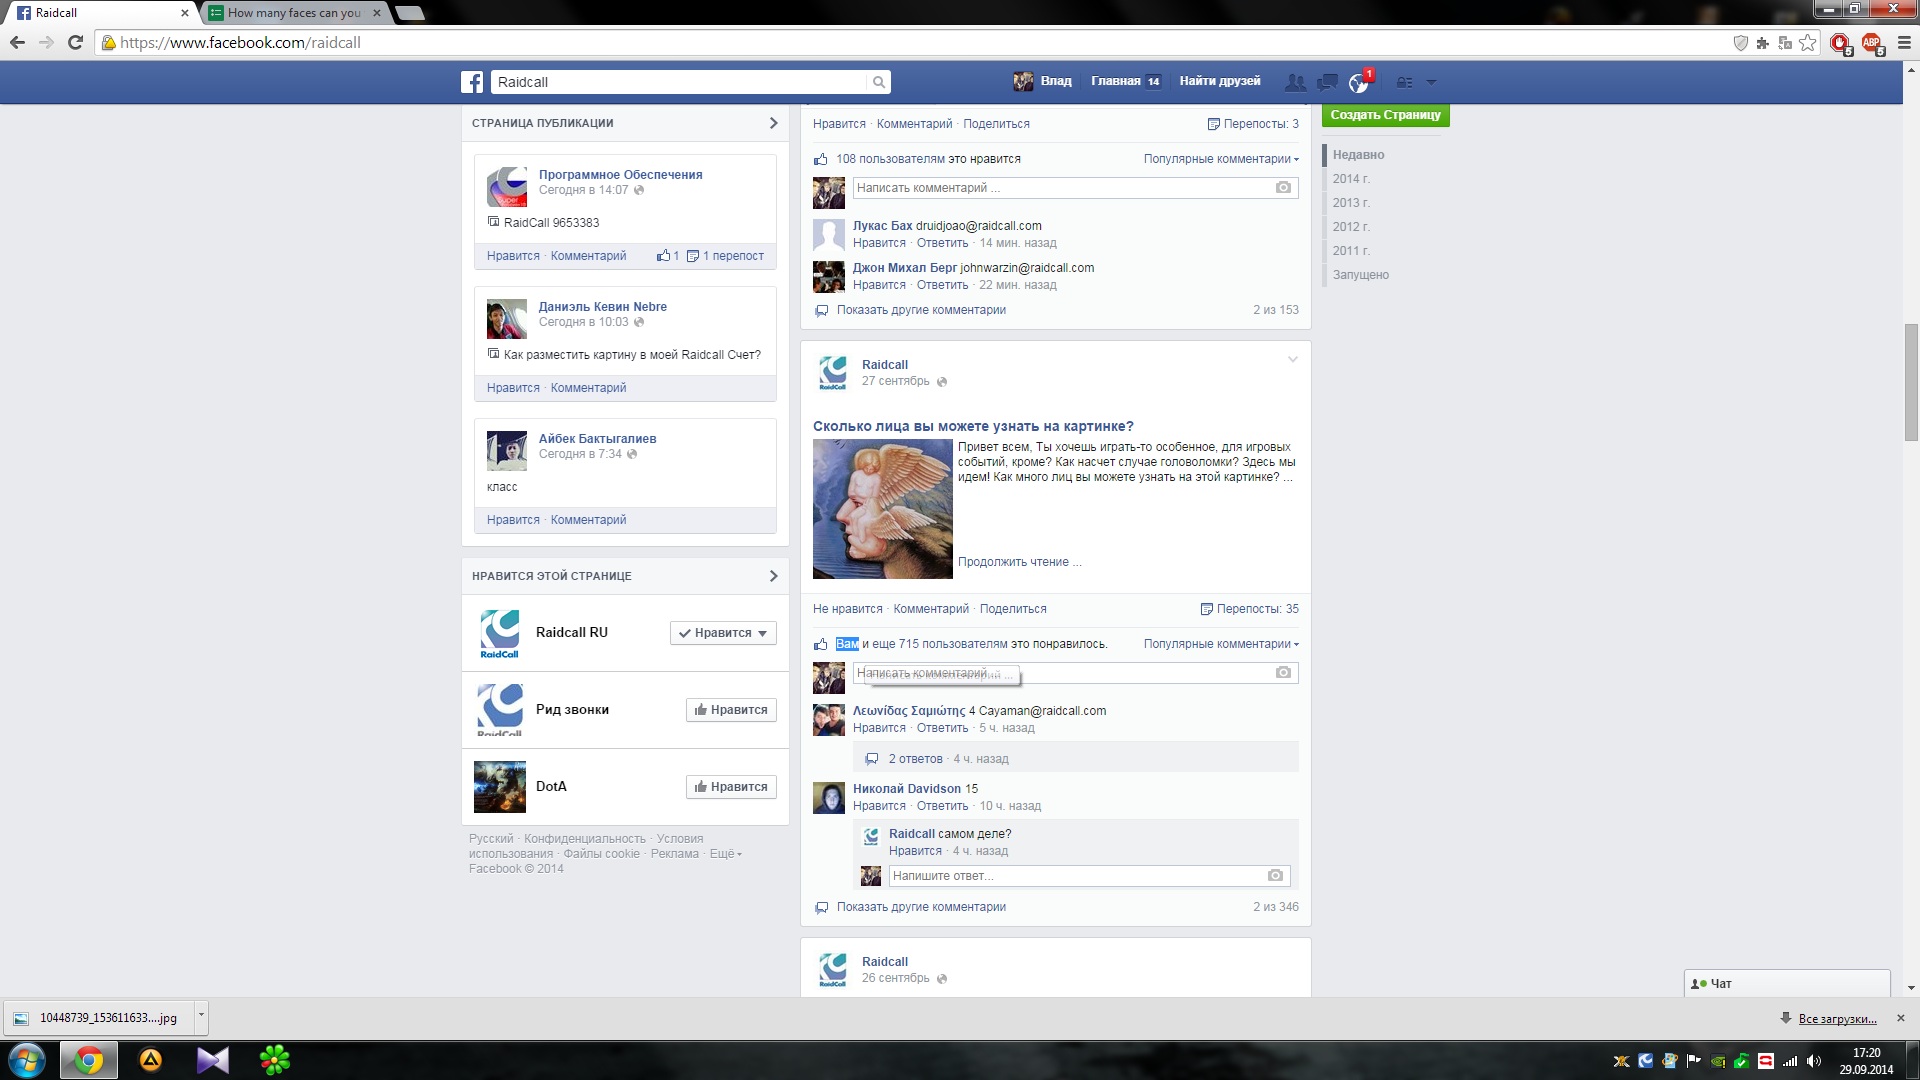Expand Нравится этой странице section arrow

[773, 576]
